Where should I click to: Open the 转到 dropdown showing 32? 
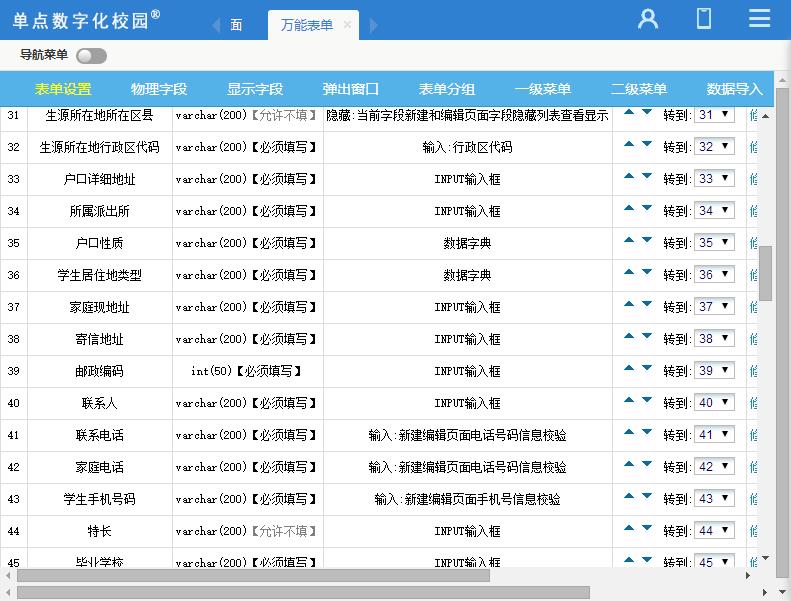pos(714,146)
